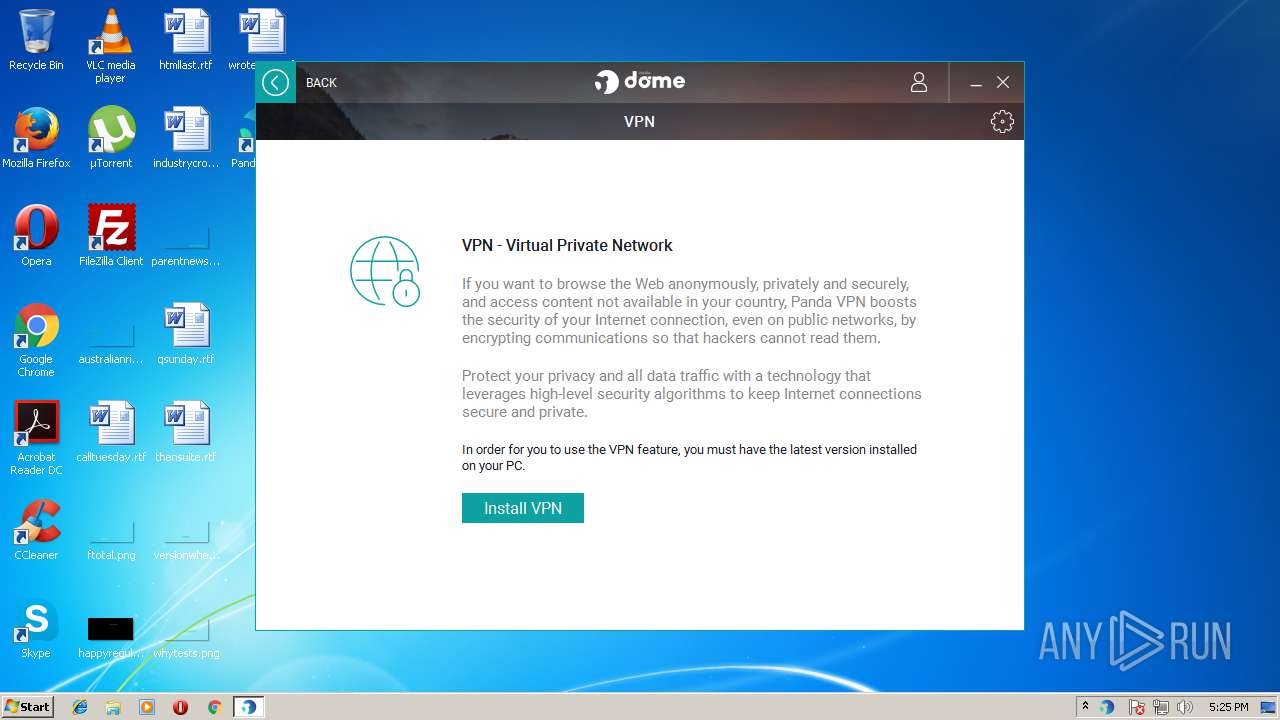Viewport: 1280px width, 720px height.
Task: Launch Acrobat Reader DC shortcut
Action: [x=36, y=438]
